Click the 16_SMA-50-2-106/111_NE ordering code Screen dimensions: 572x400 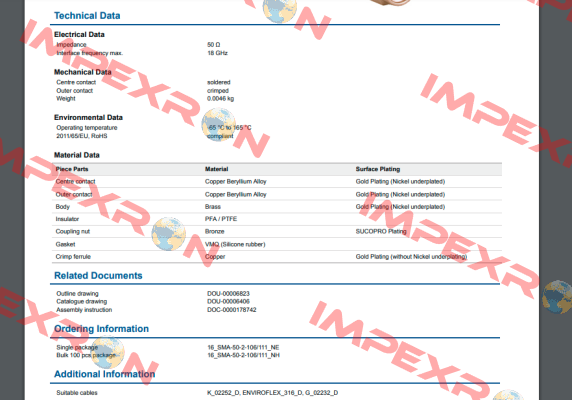243,347
